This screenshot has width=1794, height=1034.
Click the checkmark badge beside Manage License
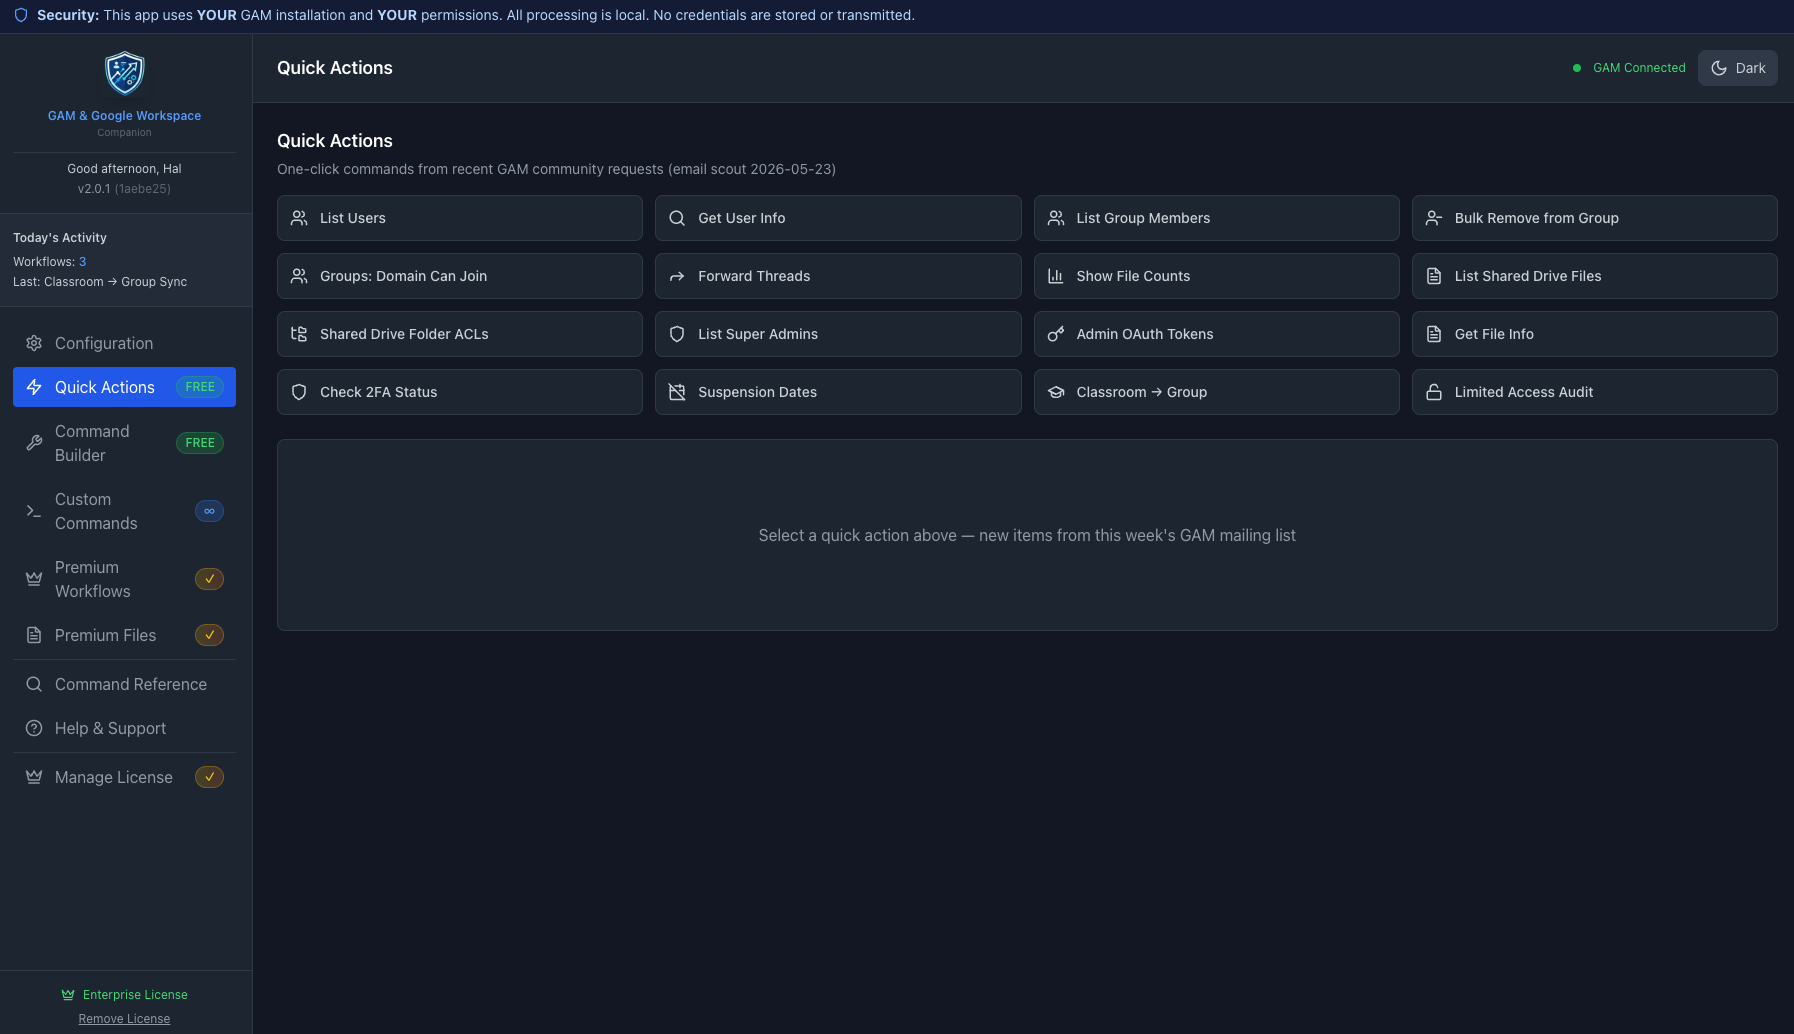coord(209,777)
